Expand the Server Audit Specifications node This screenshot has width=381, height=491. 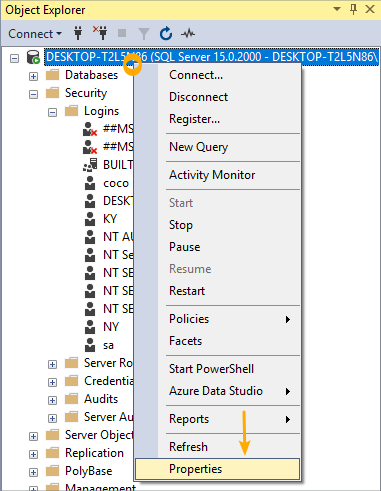tap(52, 419)
